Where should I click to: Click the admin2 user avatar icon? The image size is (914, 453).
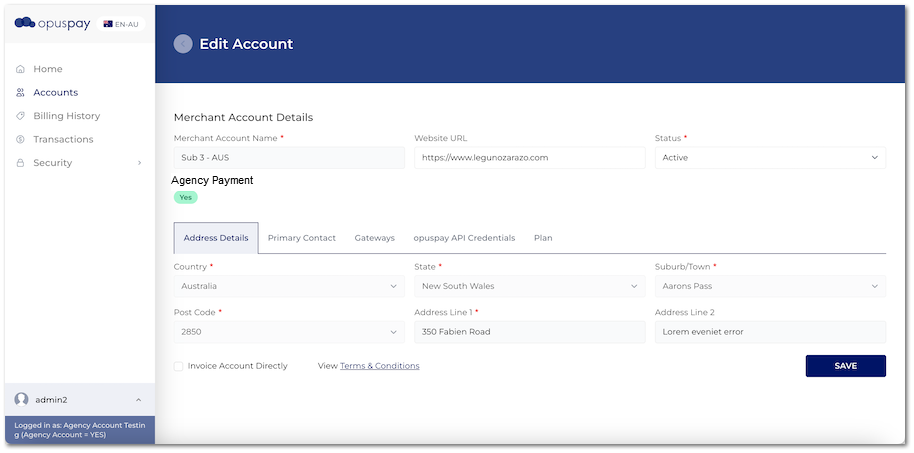coord(22,399)
